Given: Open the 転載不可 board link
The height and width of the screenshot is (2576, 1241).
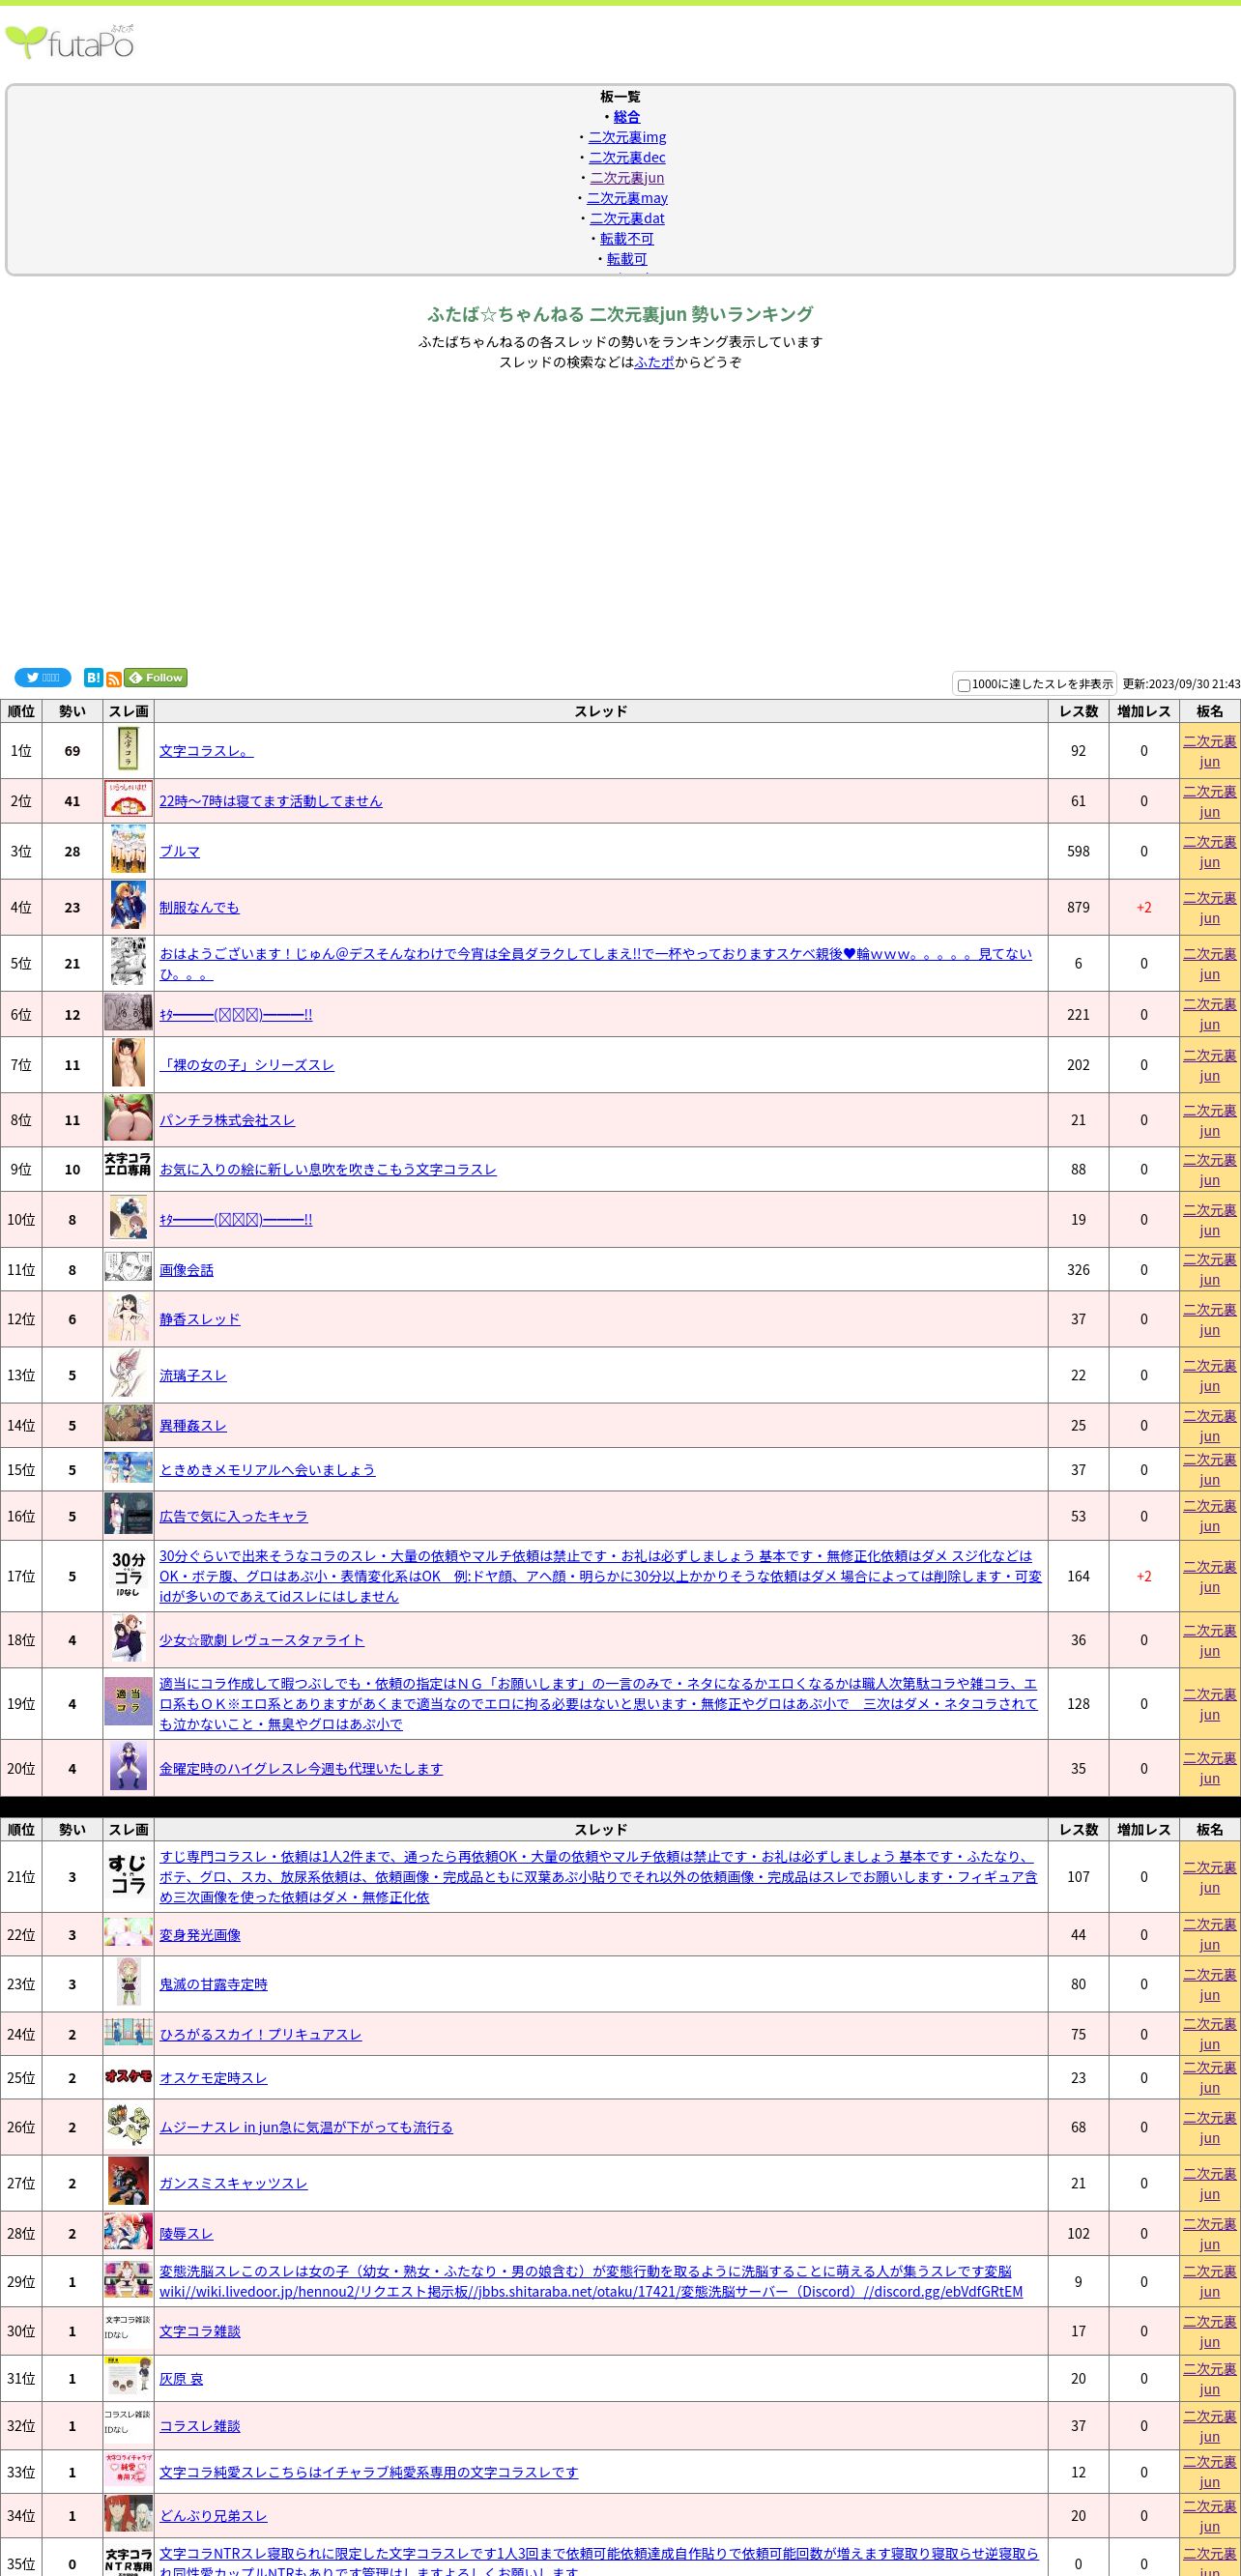Looking at the screenshot, I should tap(627, 238).
